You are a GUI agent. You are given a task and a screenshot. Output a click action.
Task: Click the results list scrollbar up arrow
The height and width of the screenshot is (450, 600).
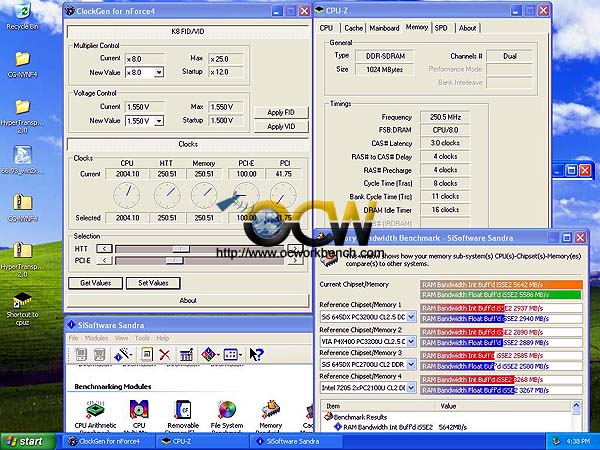(576, 406)
